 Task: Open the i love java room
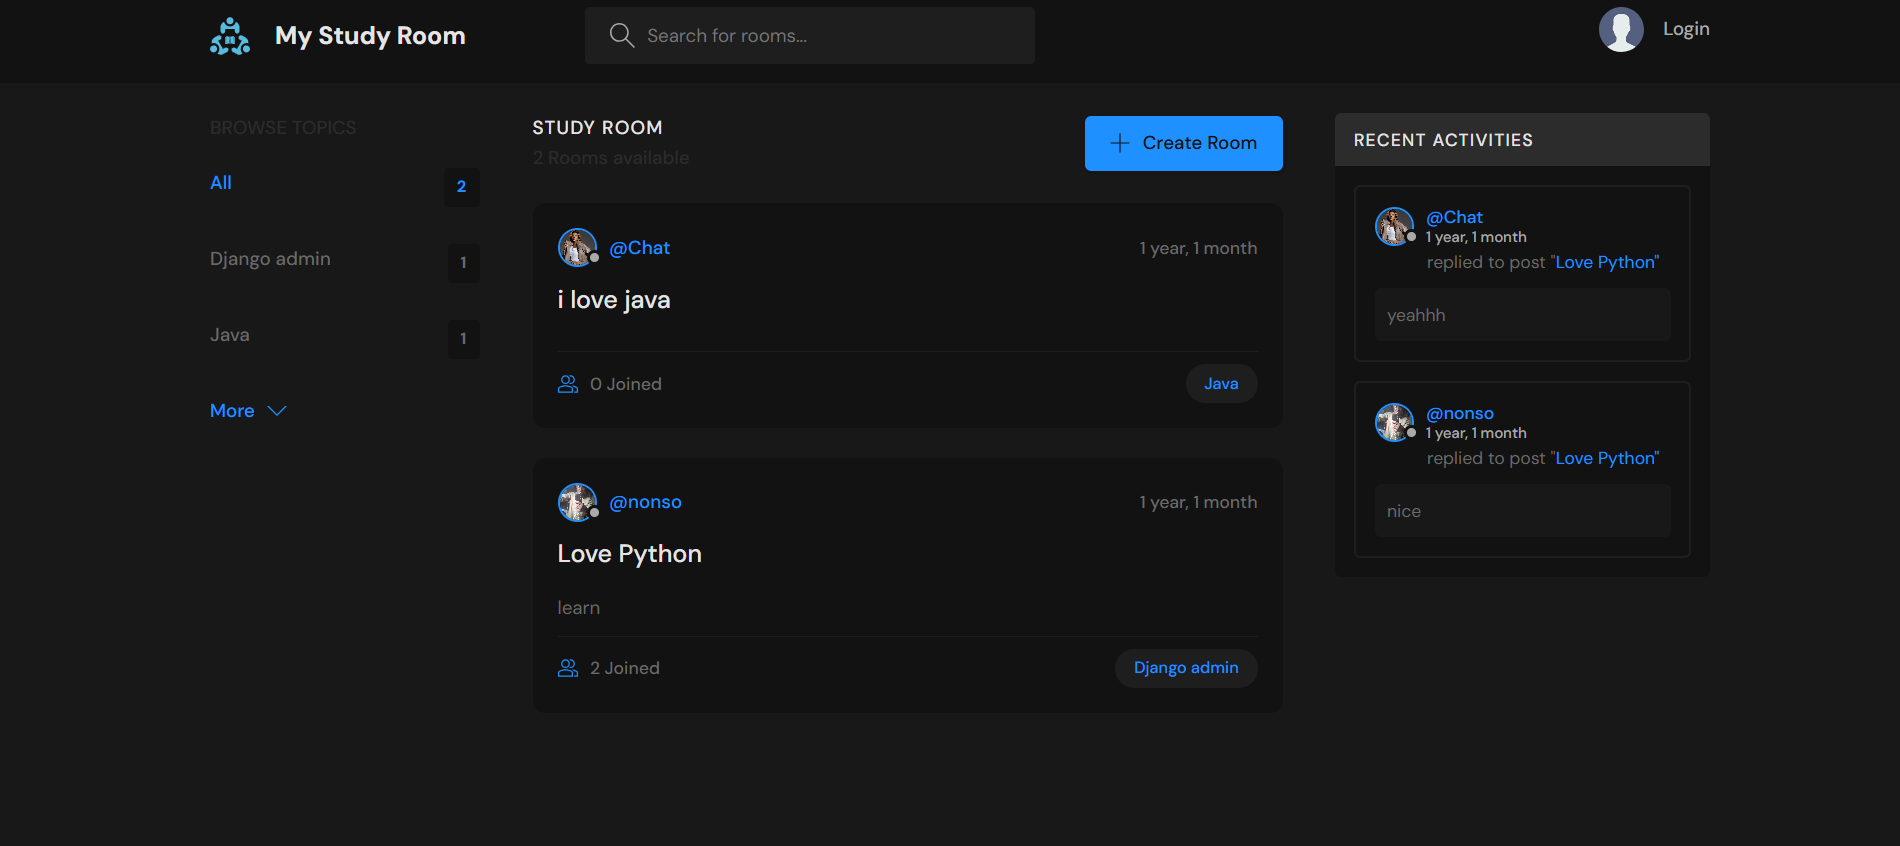click(614, 300)
